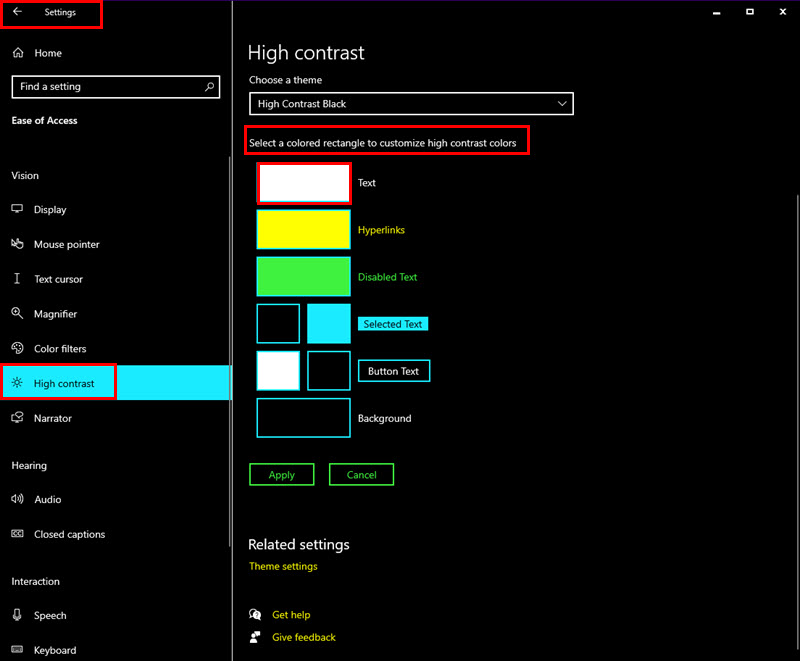Choose the green Disabled Text swatch
This screenshot has width=800, height=661.
click(304, 276)
